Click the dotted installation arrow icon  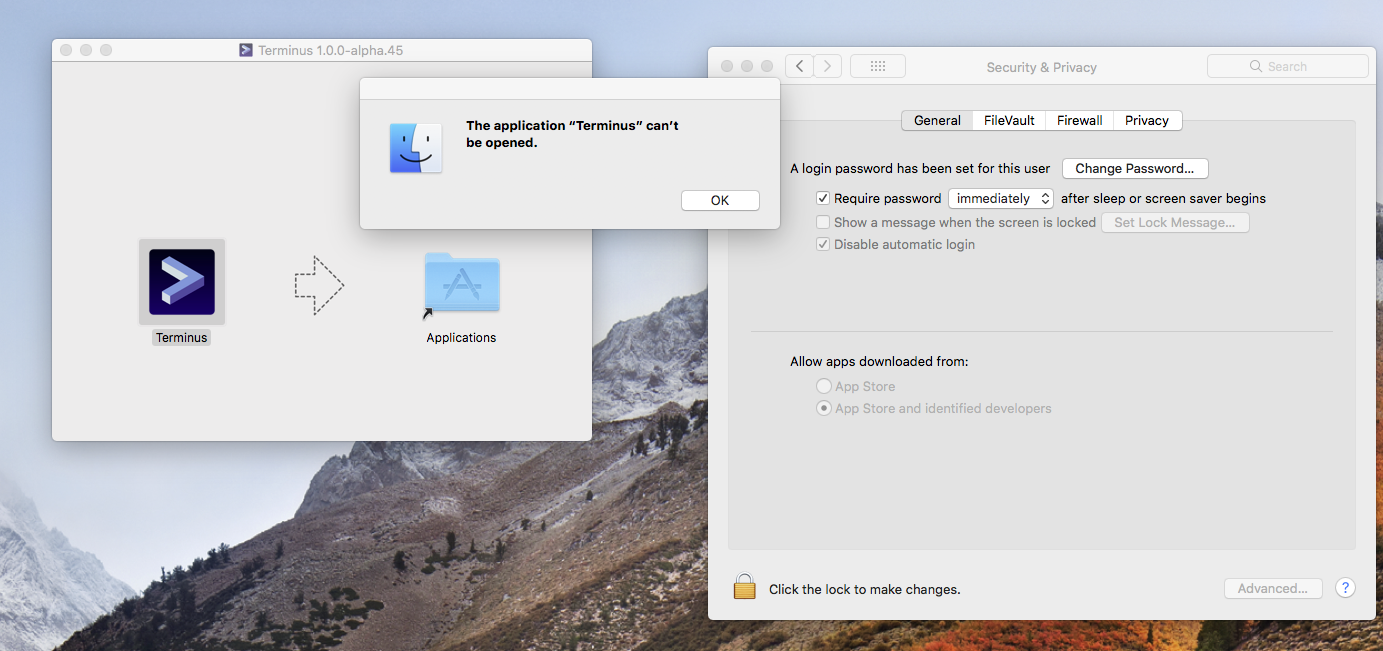[x=320, y=284]
